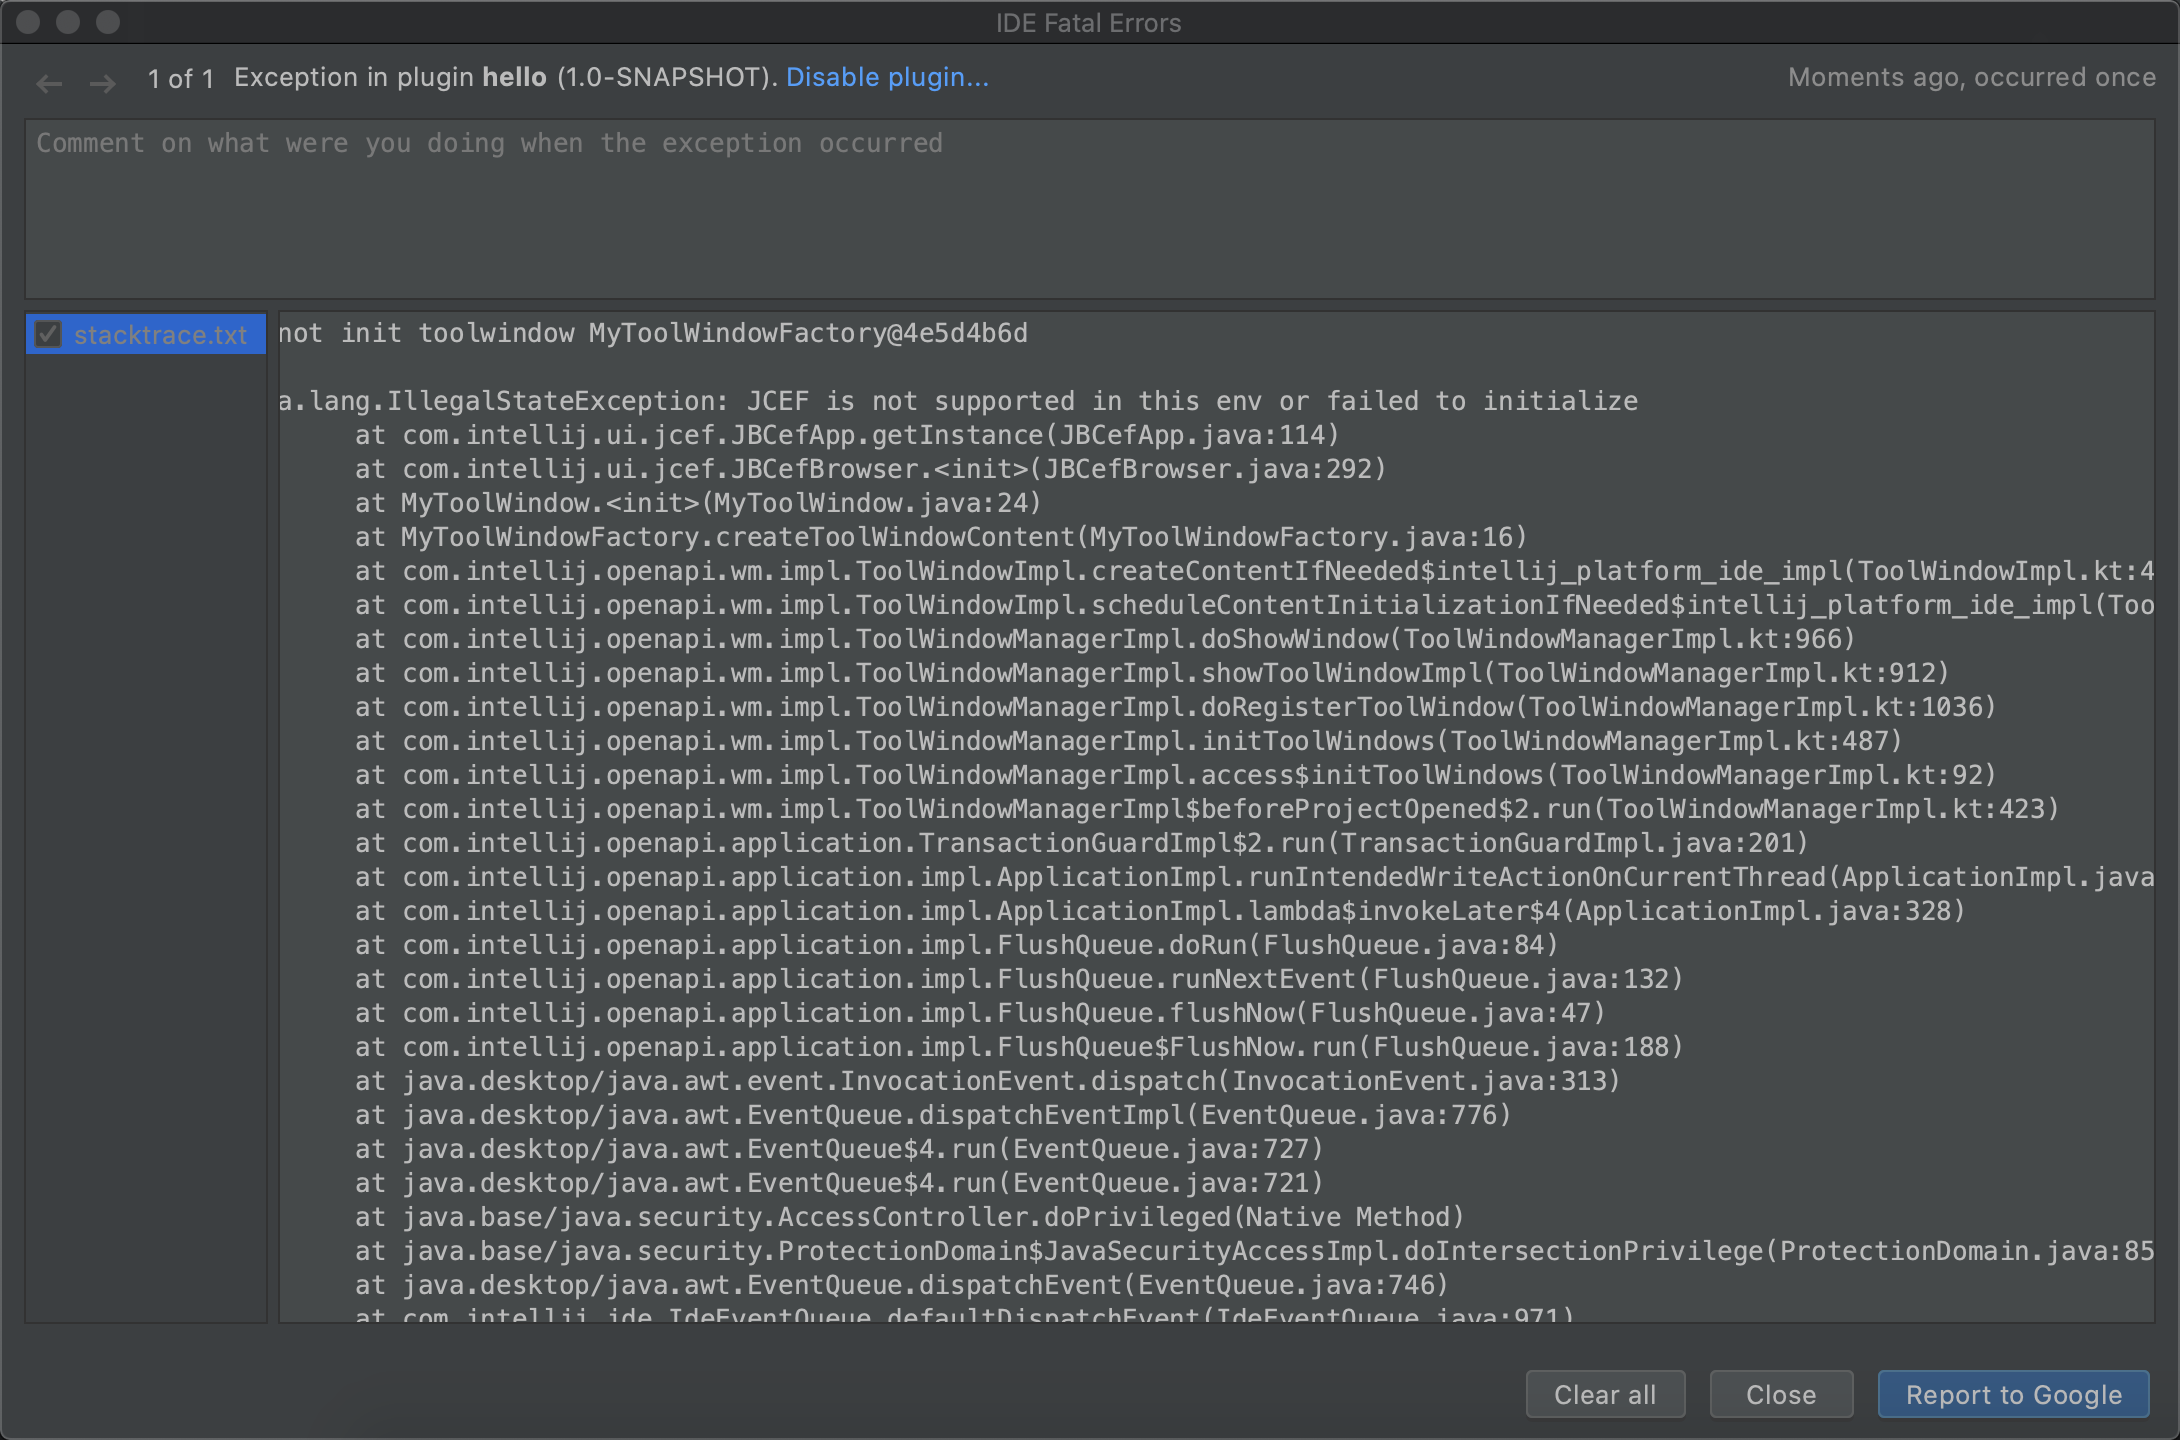Click the IDE Fatal Errors title bar

pyautogui.click(x=1088, y=22)
